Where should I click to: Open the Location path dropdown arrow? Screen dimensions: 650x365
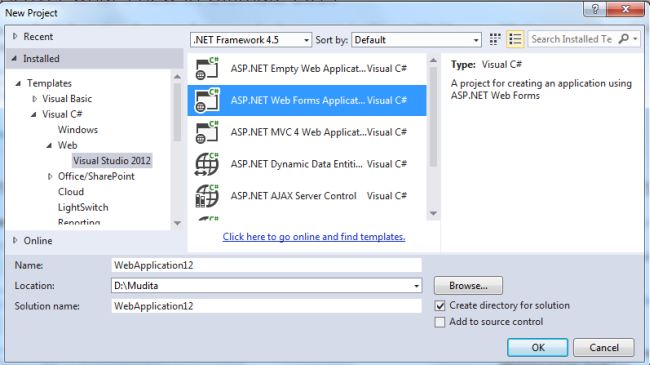pyautogui.click(x=416, y=286)
